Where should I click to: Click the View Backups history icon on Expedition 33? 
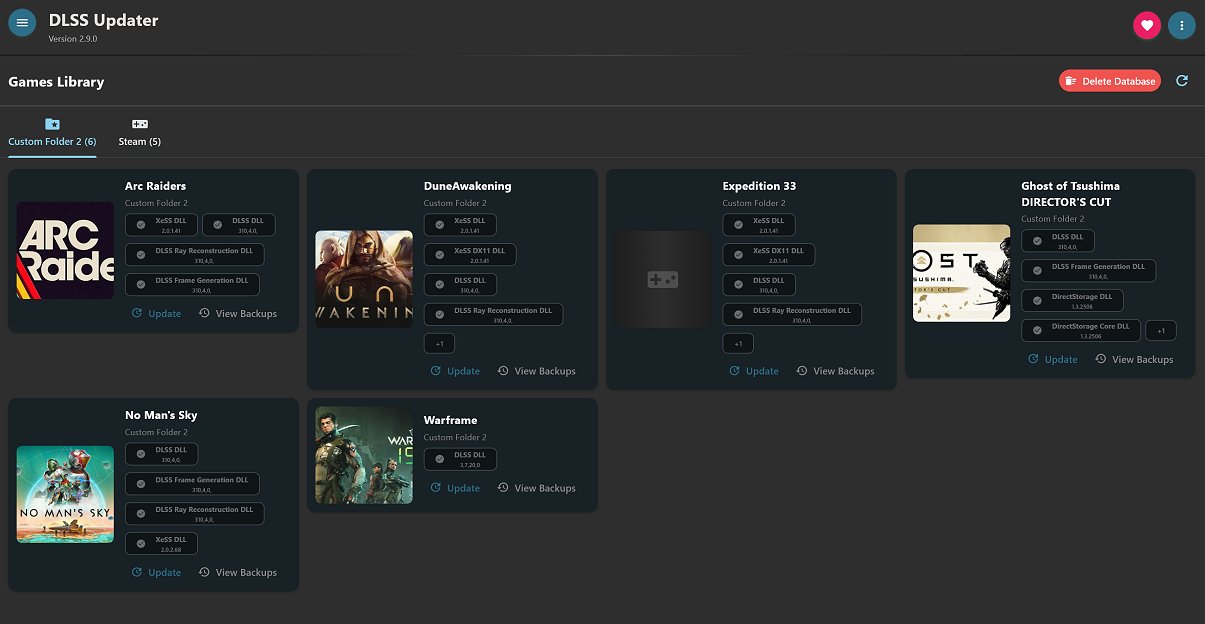(799, 370)
